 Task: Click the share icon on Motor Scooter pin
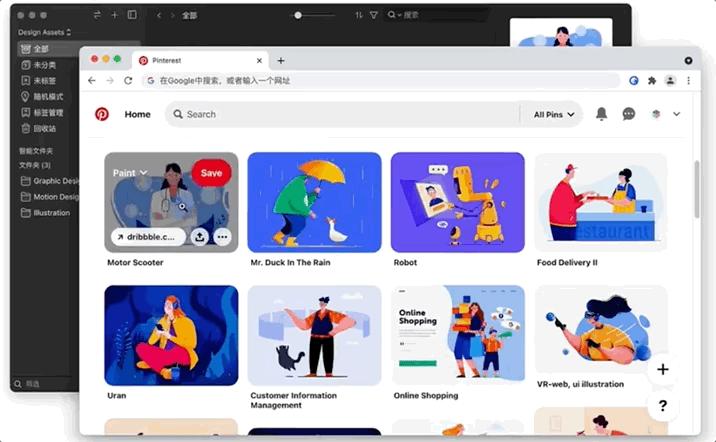pos(200,237)
